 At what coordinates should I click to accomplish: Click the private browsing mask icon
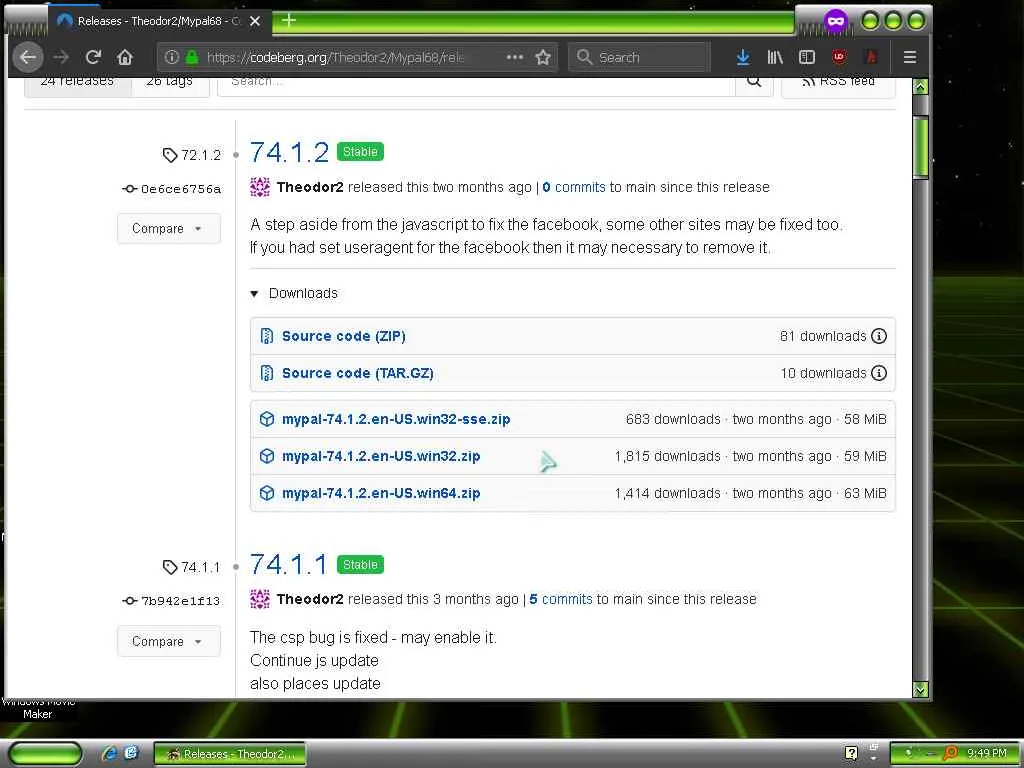pos(835,21)
